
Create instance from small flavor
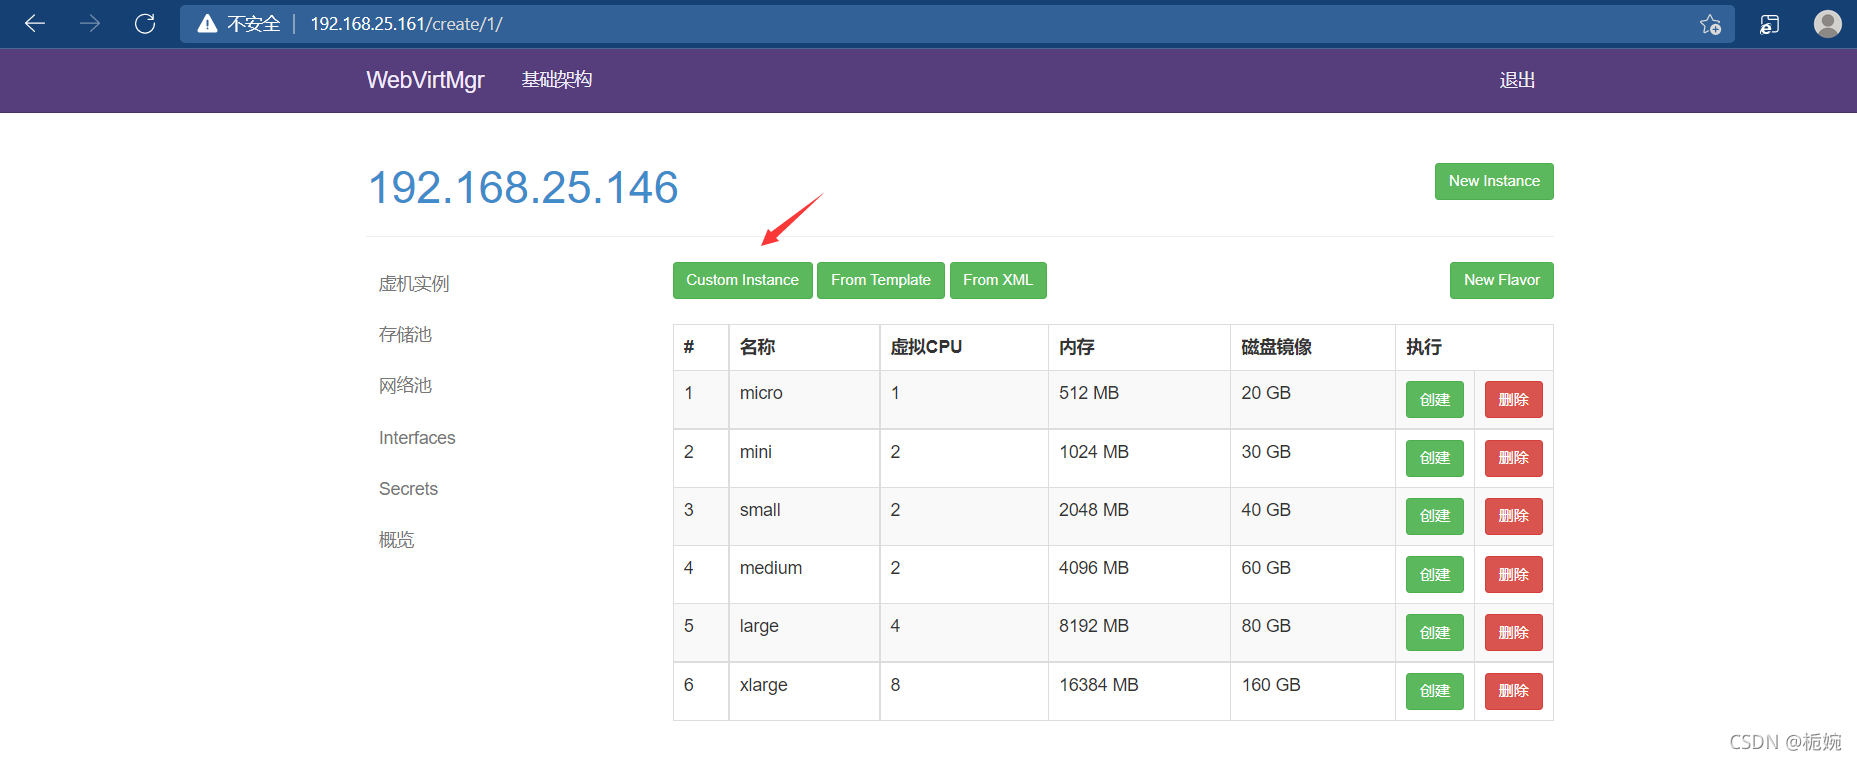[x=1435, y=516]
